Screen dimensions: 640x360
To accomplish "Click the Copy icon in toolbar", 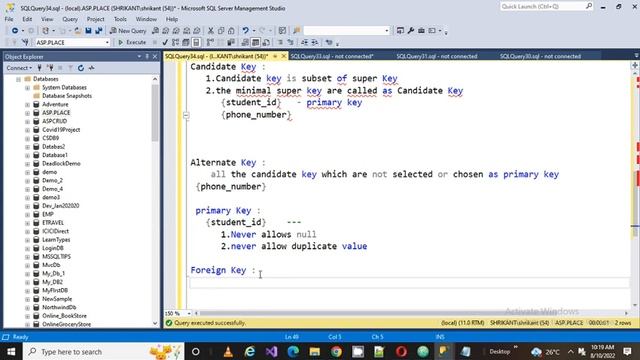I will [x=221, y=31].
